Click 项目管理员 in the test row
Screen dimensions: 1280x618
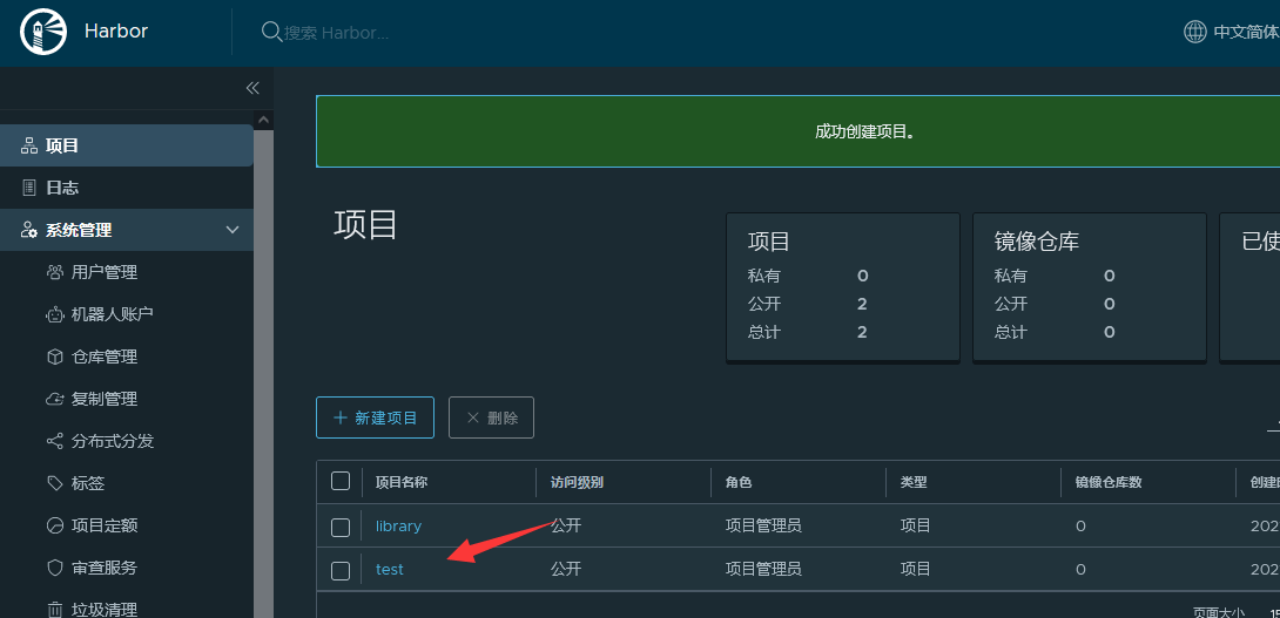(x=763, y=569)
